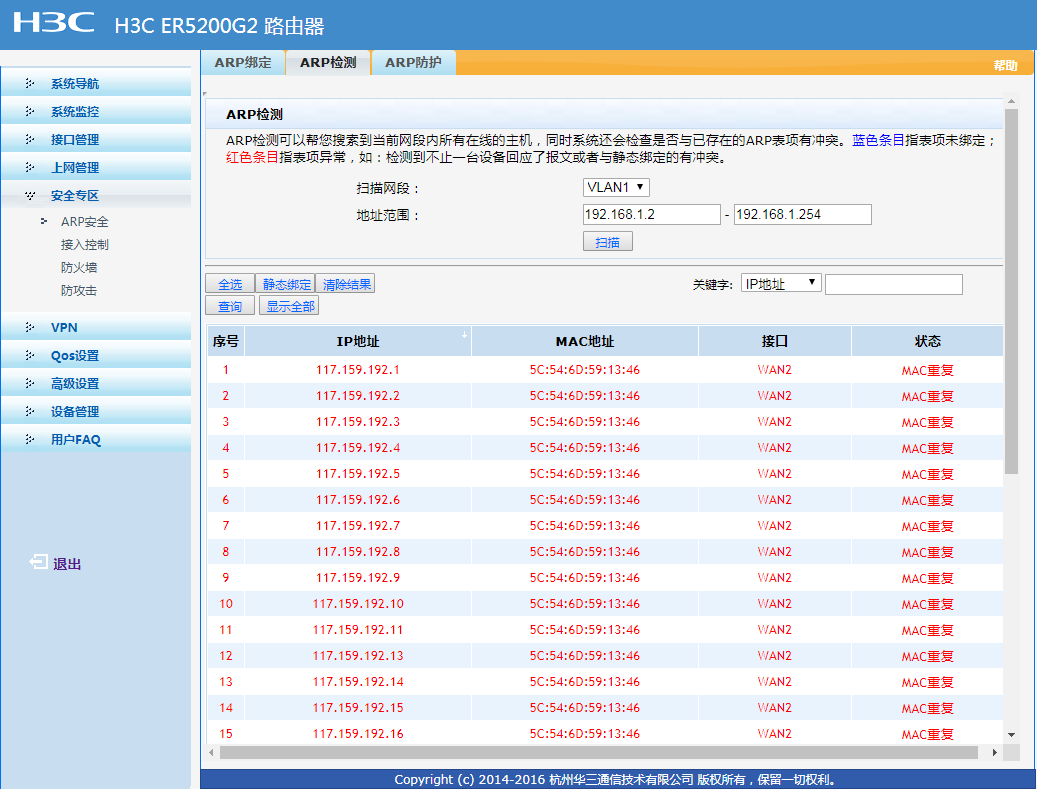Open the 关键字 IP地址 dropdown

pyautogui.click(x=781, y=284)
